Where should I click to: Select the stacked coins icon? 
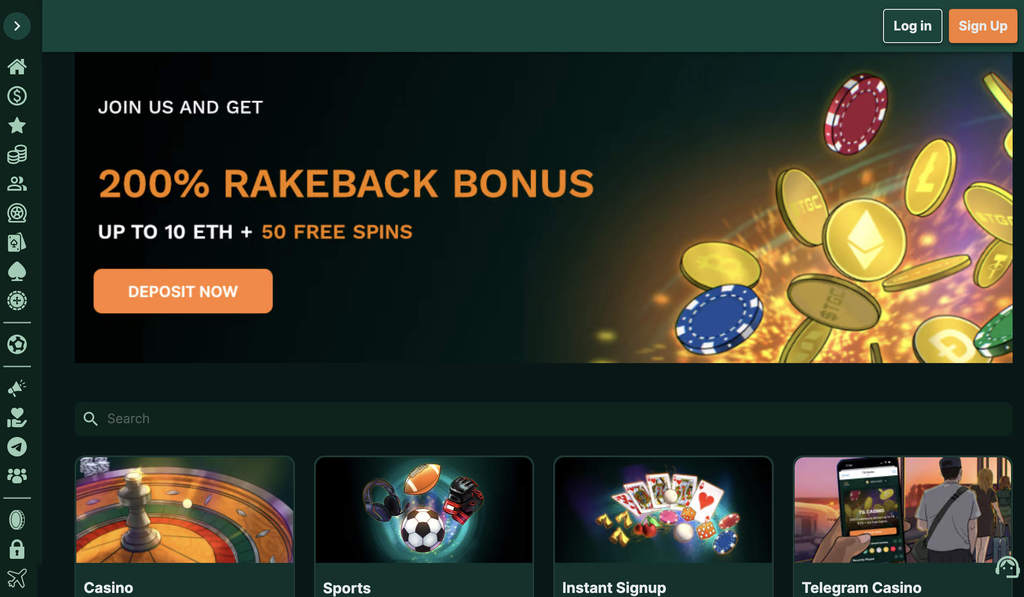[x=17, y=154]
